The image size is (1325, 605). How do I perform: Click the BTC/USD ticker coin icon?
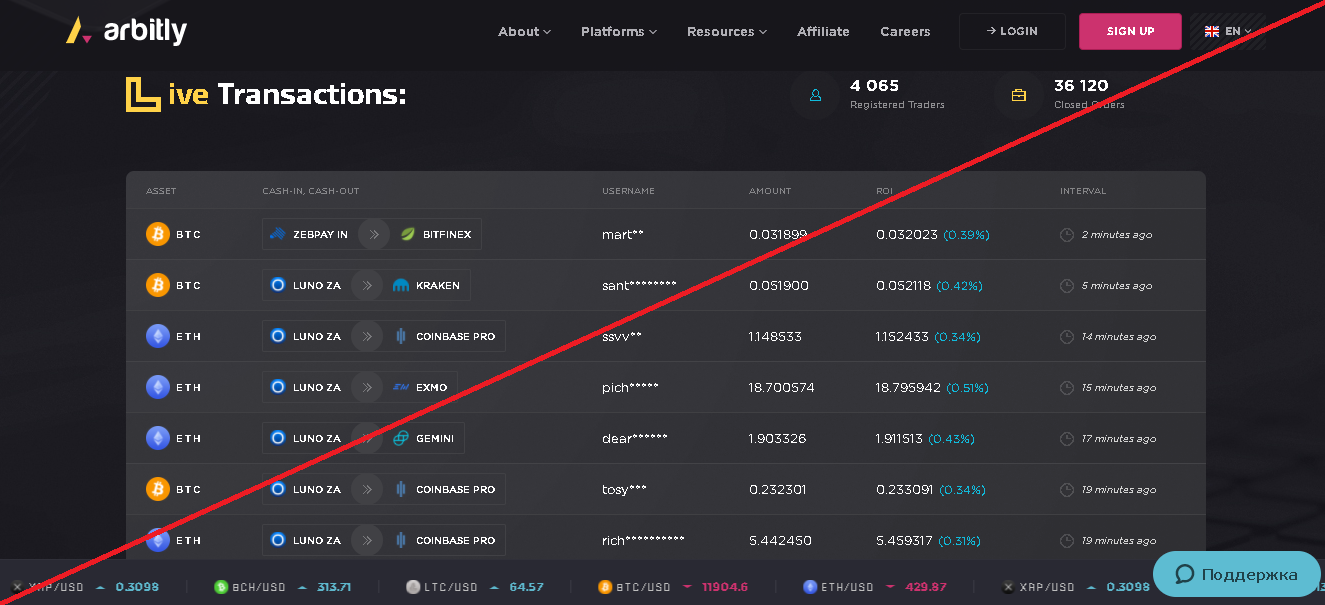(604, 587)
